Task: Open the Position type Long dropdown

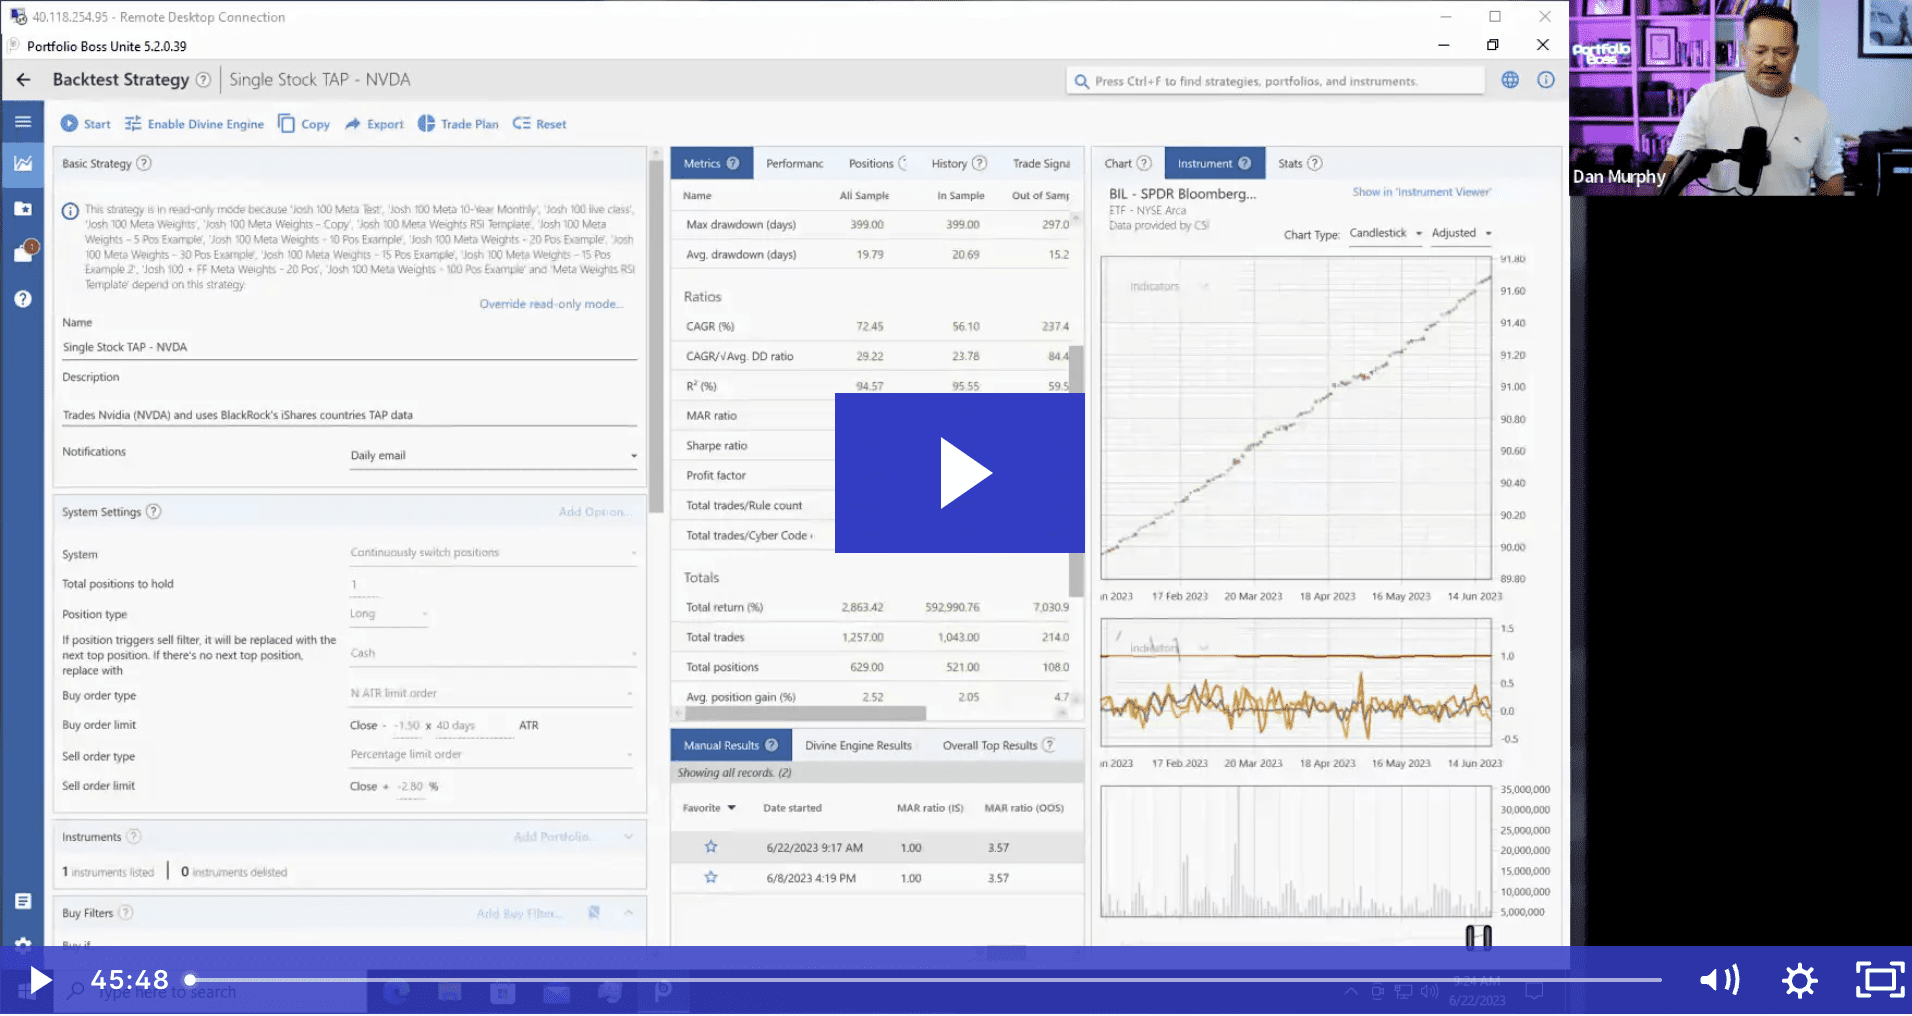Action: [389, 614]
